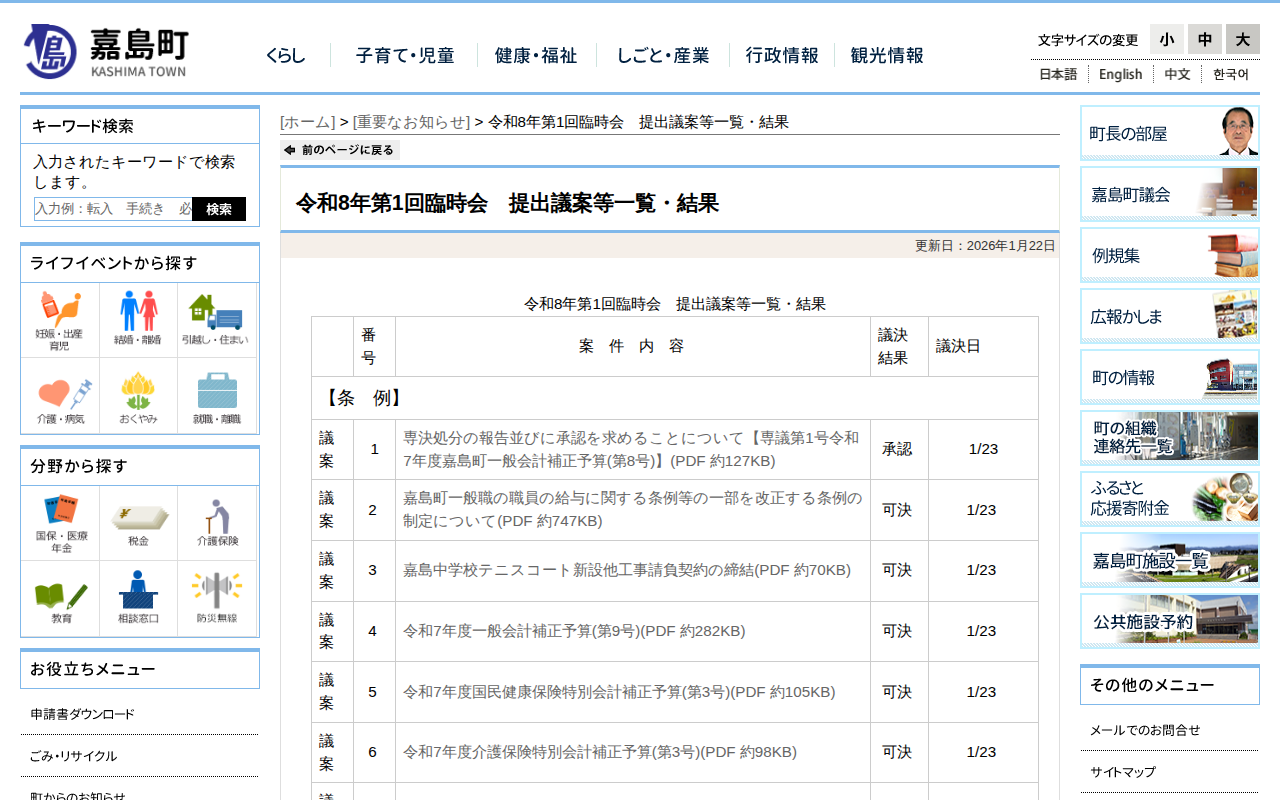Set text size to small (小)

pos(1166,39)
